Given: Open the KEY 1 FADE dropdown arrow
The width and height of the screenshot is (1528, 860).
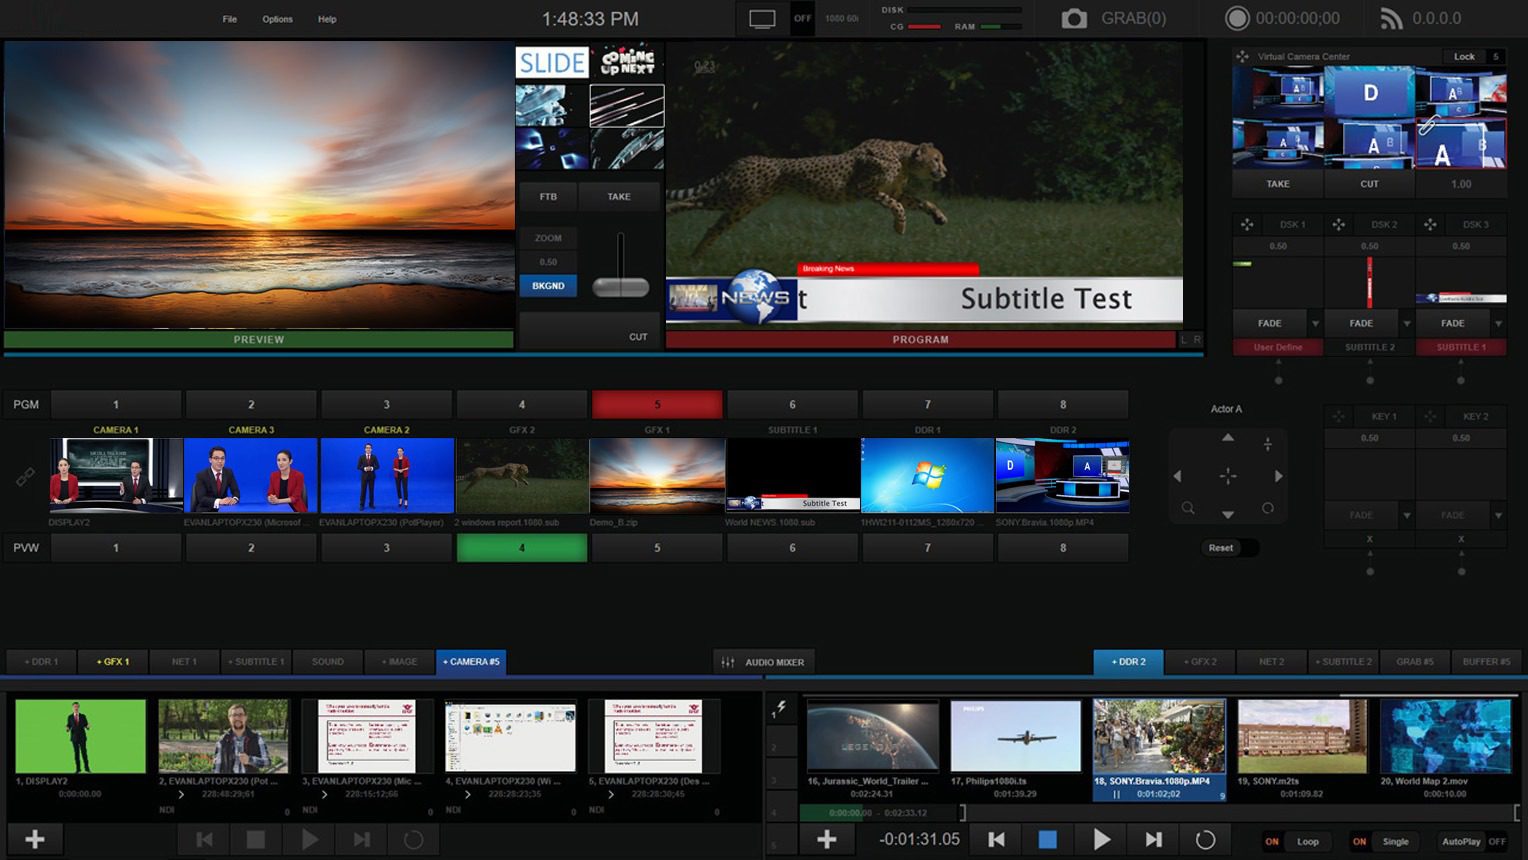Looking at the screenshot, I should tap(1407, 515).
